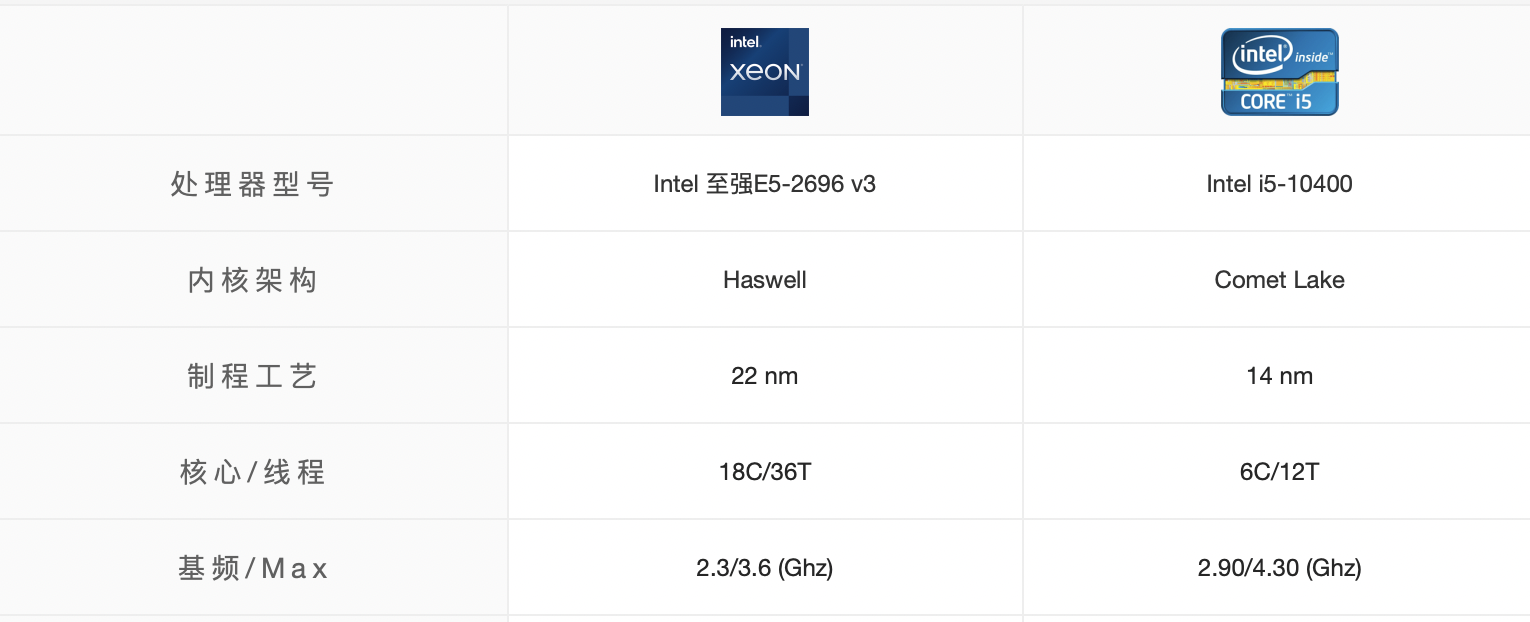Click the 制程工艺 row label
Image resolution: width=1530 pixels, height=622 pixels.
coord(252,376)
